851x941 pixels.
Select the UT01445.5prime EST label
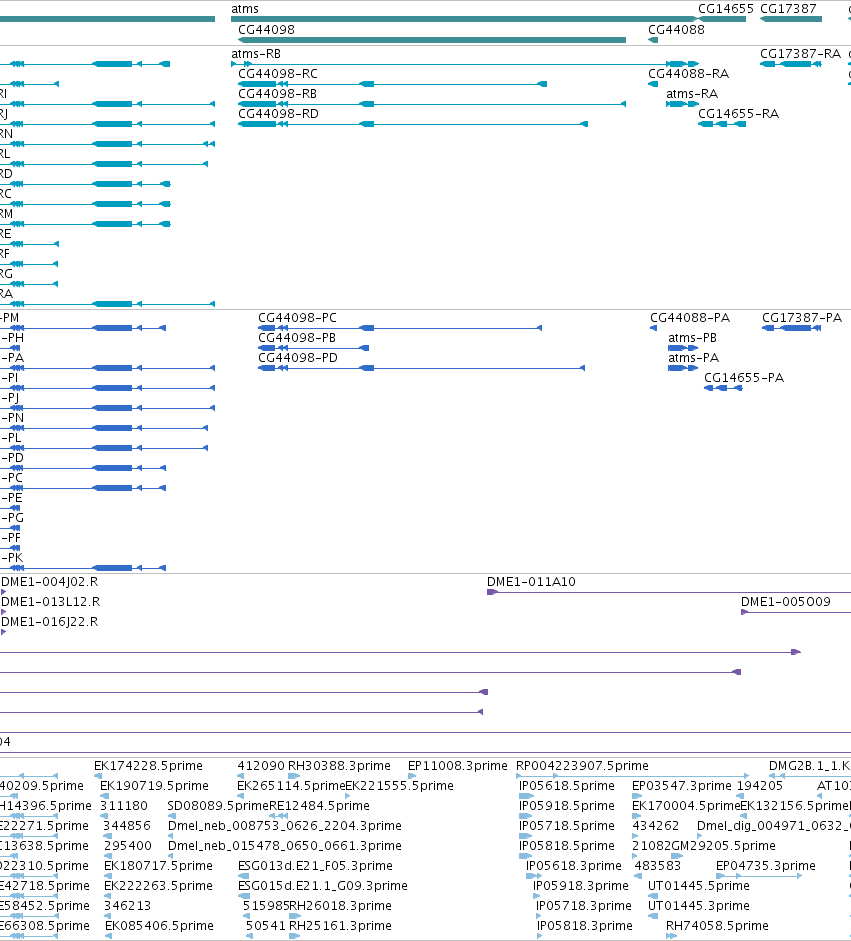699,886
